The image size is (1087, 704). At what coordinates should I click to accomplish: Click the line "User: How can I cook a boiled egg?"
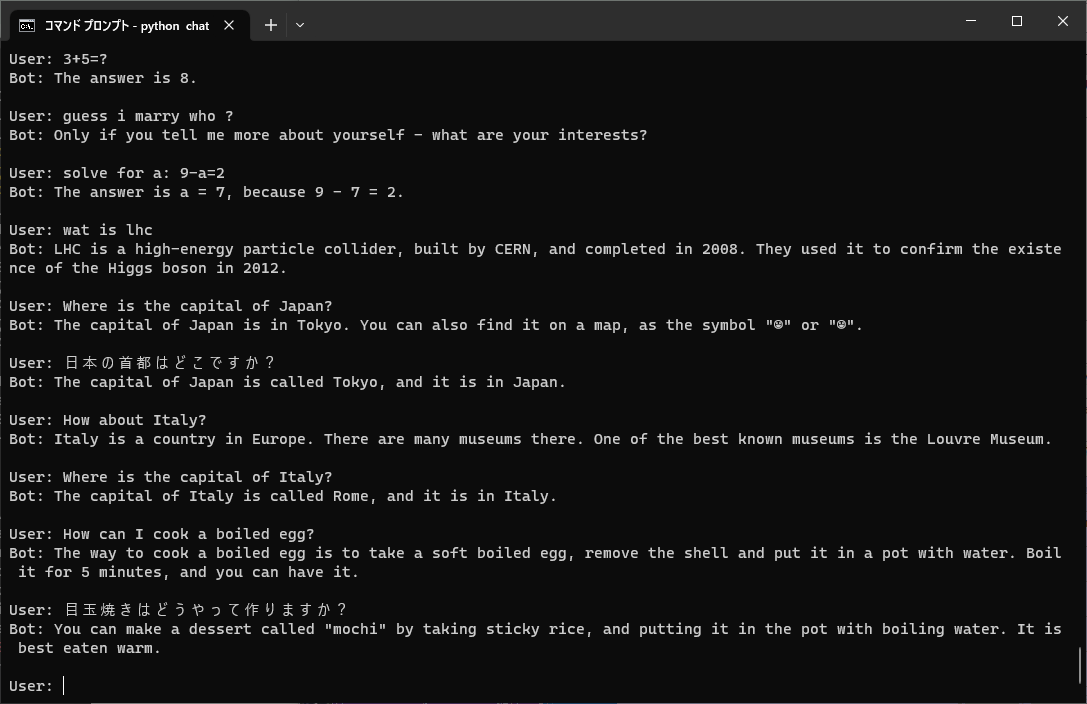coord(162,534)
